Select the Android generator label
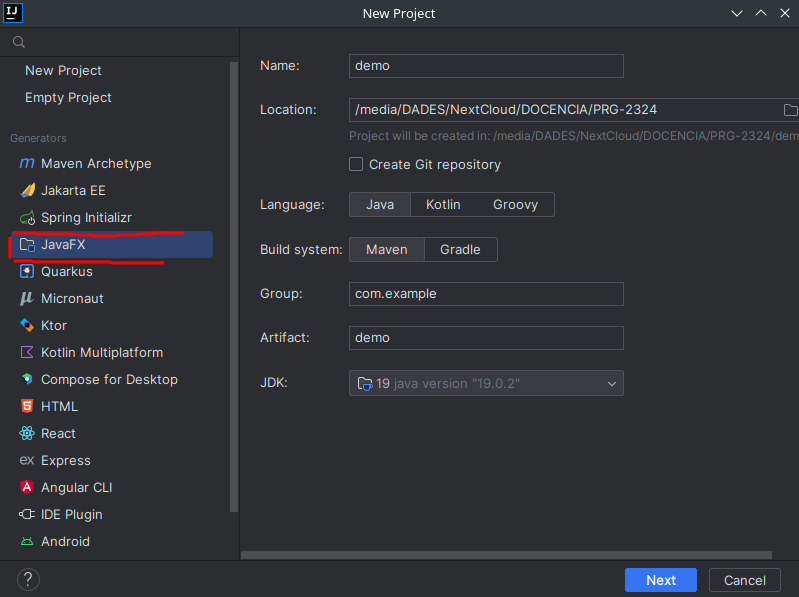This screenshot has height=597, width=799. click(65, 541)
